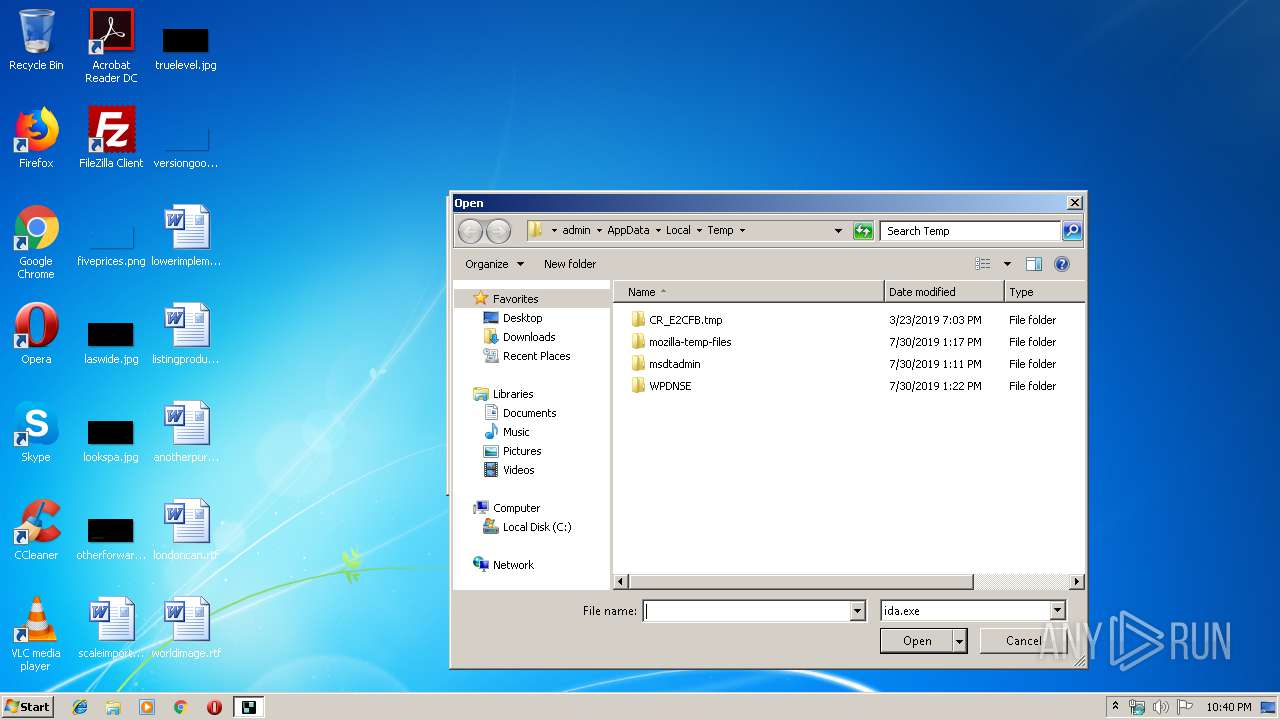Open dialog Help question mark
1280x720 pixels.
(1062, 264)
